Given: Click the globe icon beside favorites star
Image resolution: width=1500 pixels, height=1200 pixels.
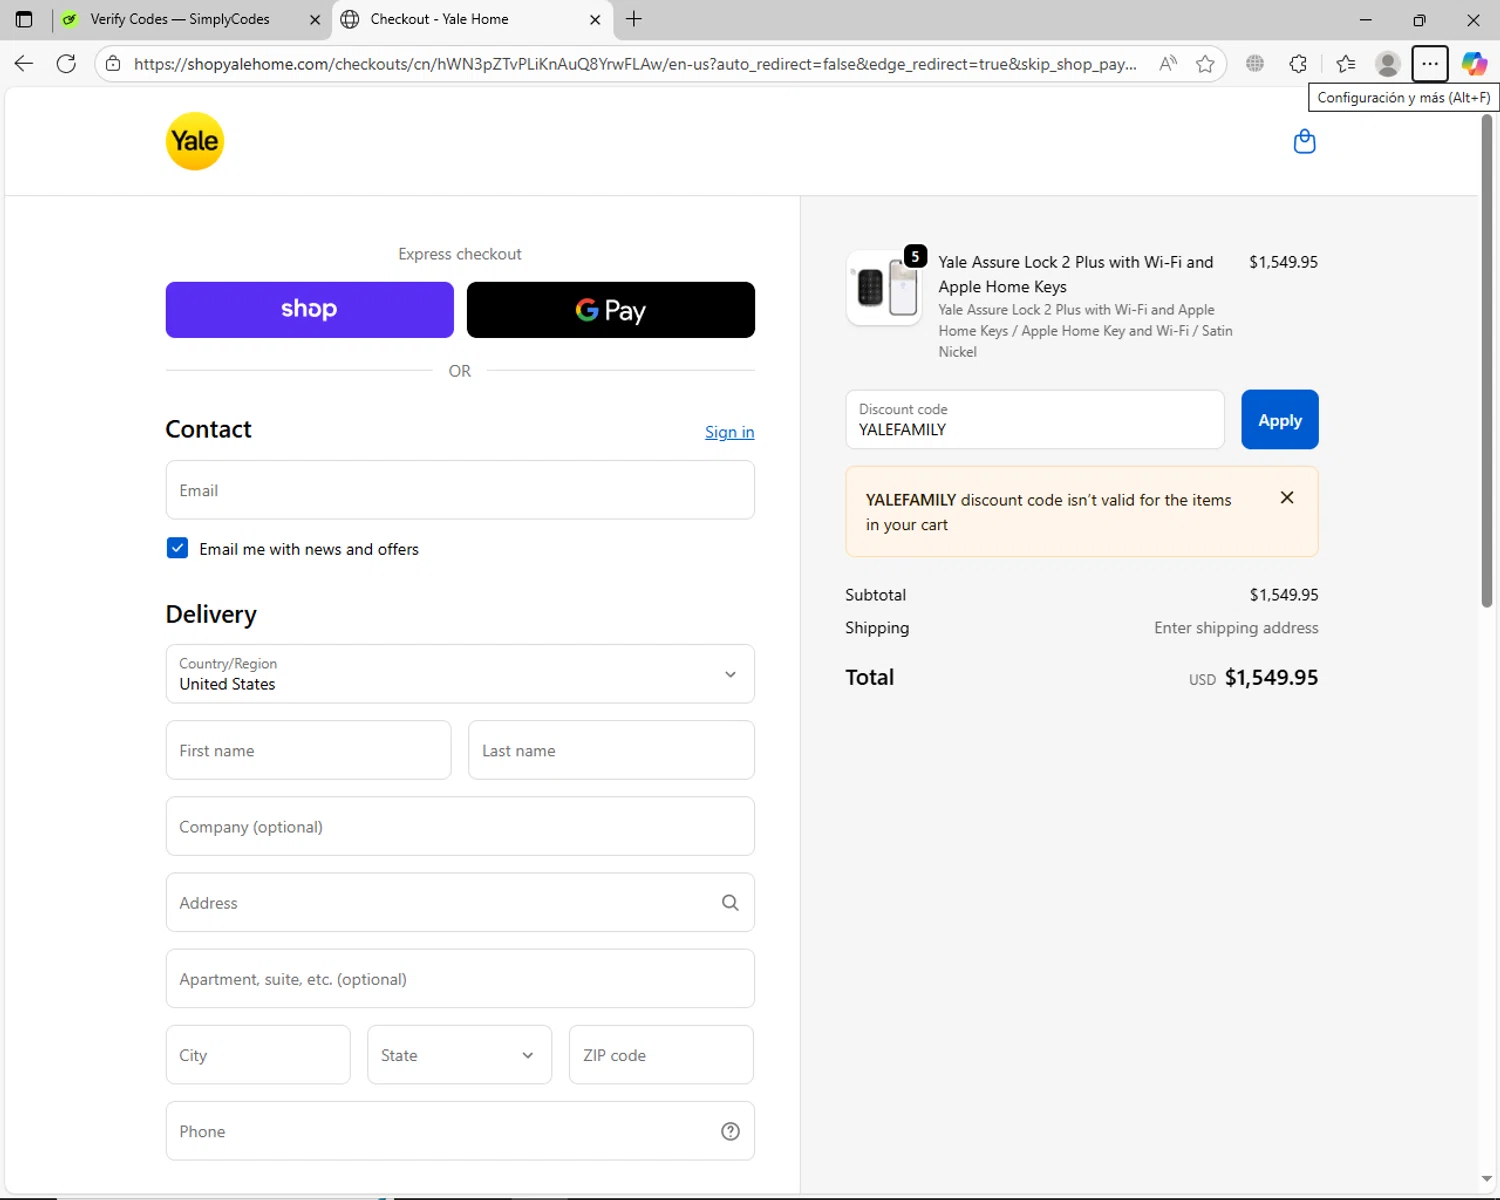Looking at the screenshot, I should [1255, 64].
